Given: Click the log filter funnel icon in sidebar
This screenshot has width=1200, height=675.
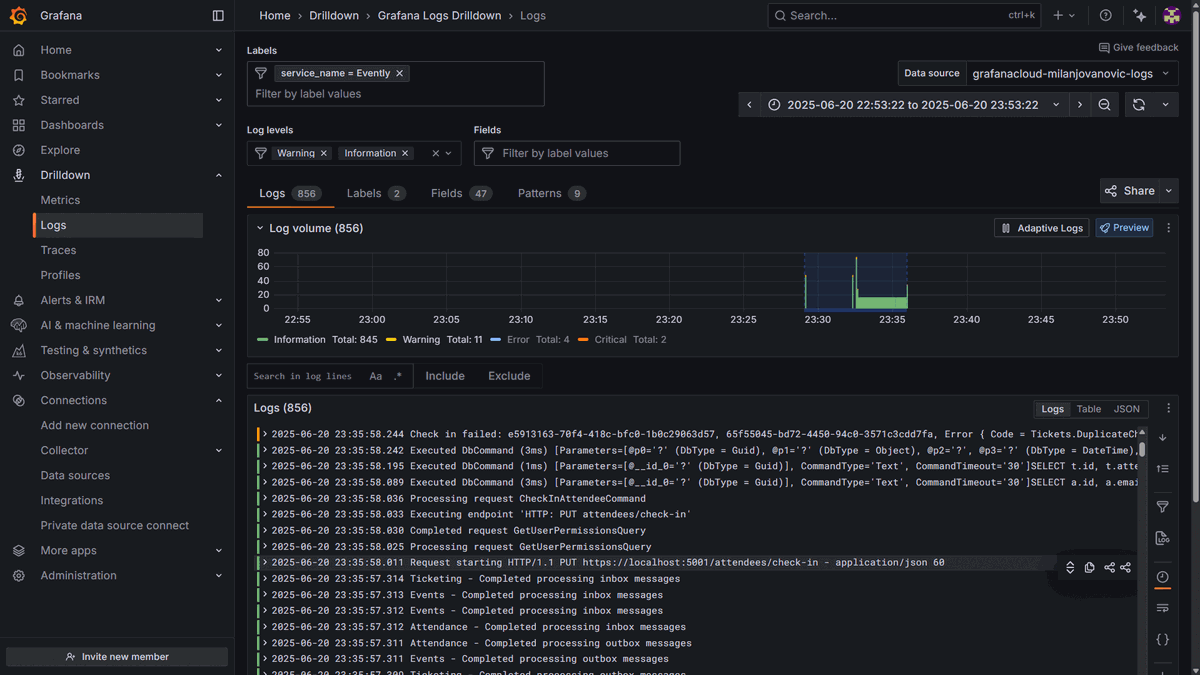Looking at the screenshot, I should 1162,507.
